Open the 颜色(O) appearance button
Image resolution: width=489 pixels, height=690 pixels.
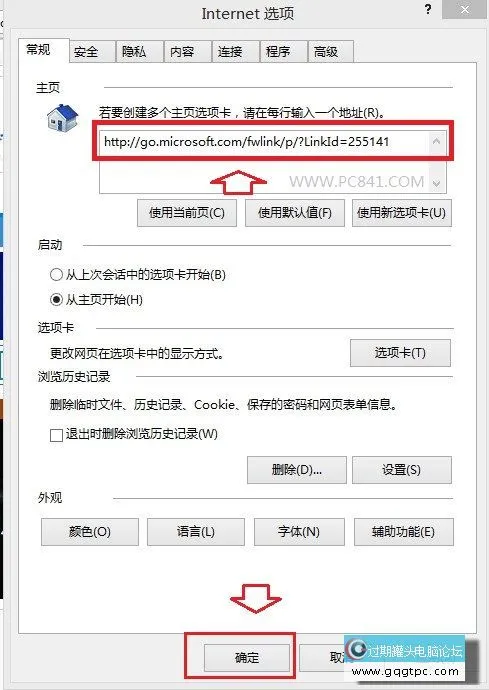click(x=90, y=532)
